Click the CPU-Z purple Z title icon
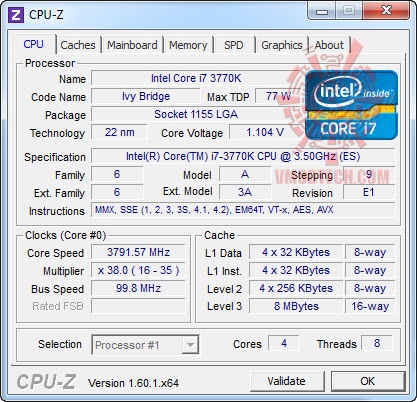Screen dimensions: 417x402 click(x=16, y=15)
